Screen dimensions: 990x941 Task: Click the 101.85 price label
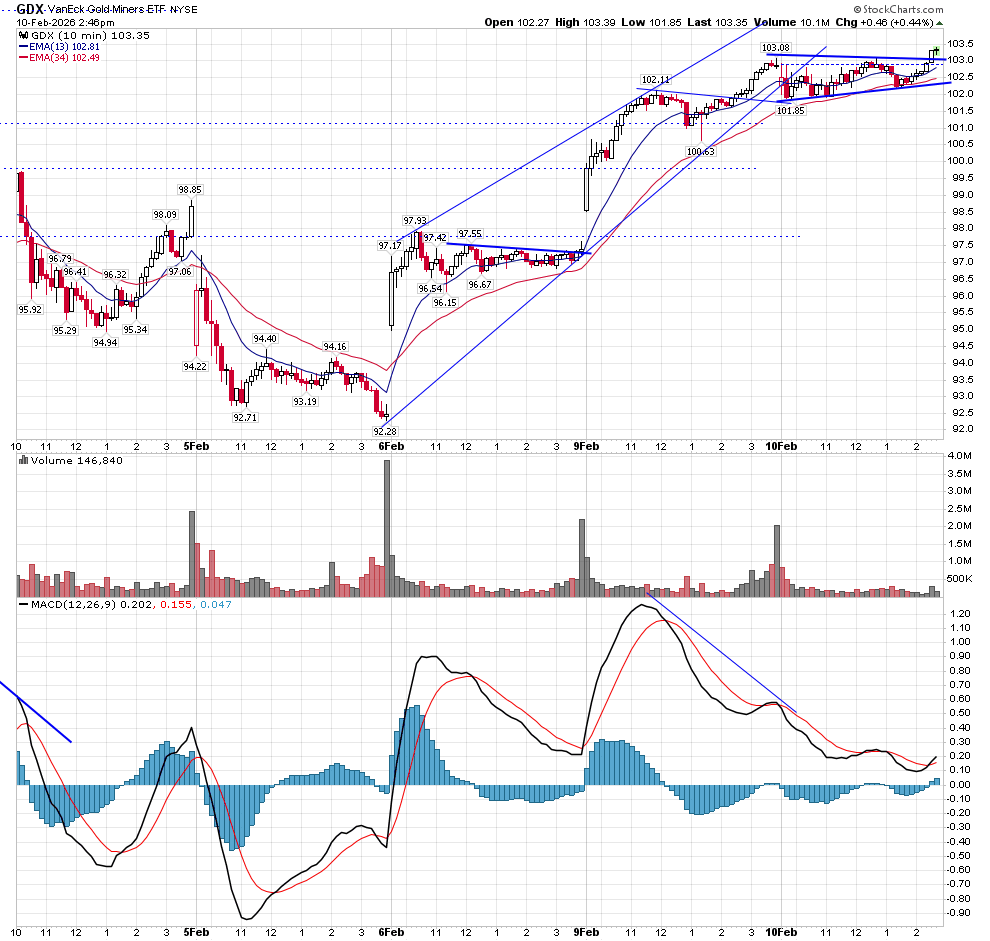point(790,111)
